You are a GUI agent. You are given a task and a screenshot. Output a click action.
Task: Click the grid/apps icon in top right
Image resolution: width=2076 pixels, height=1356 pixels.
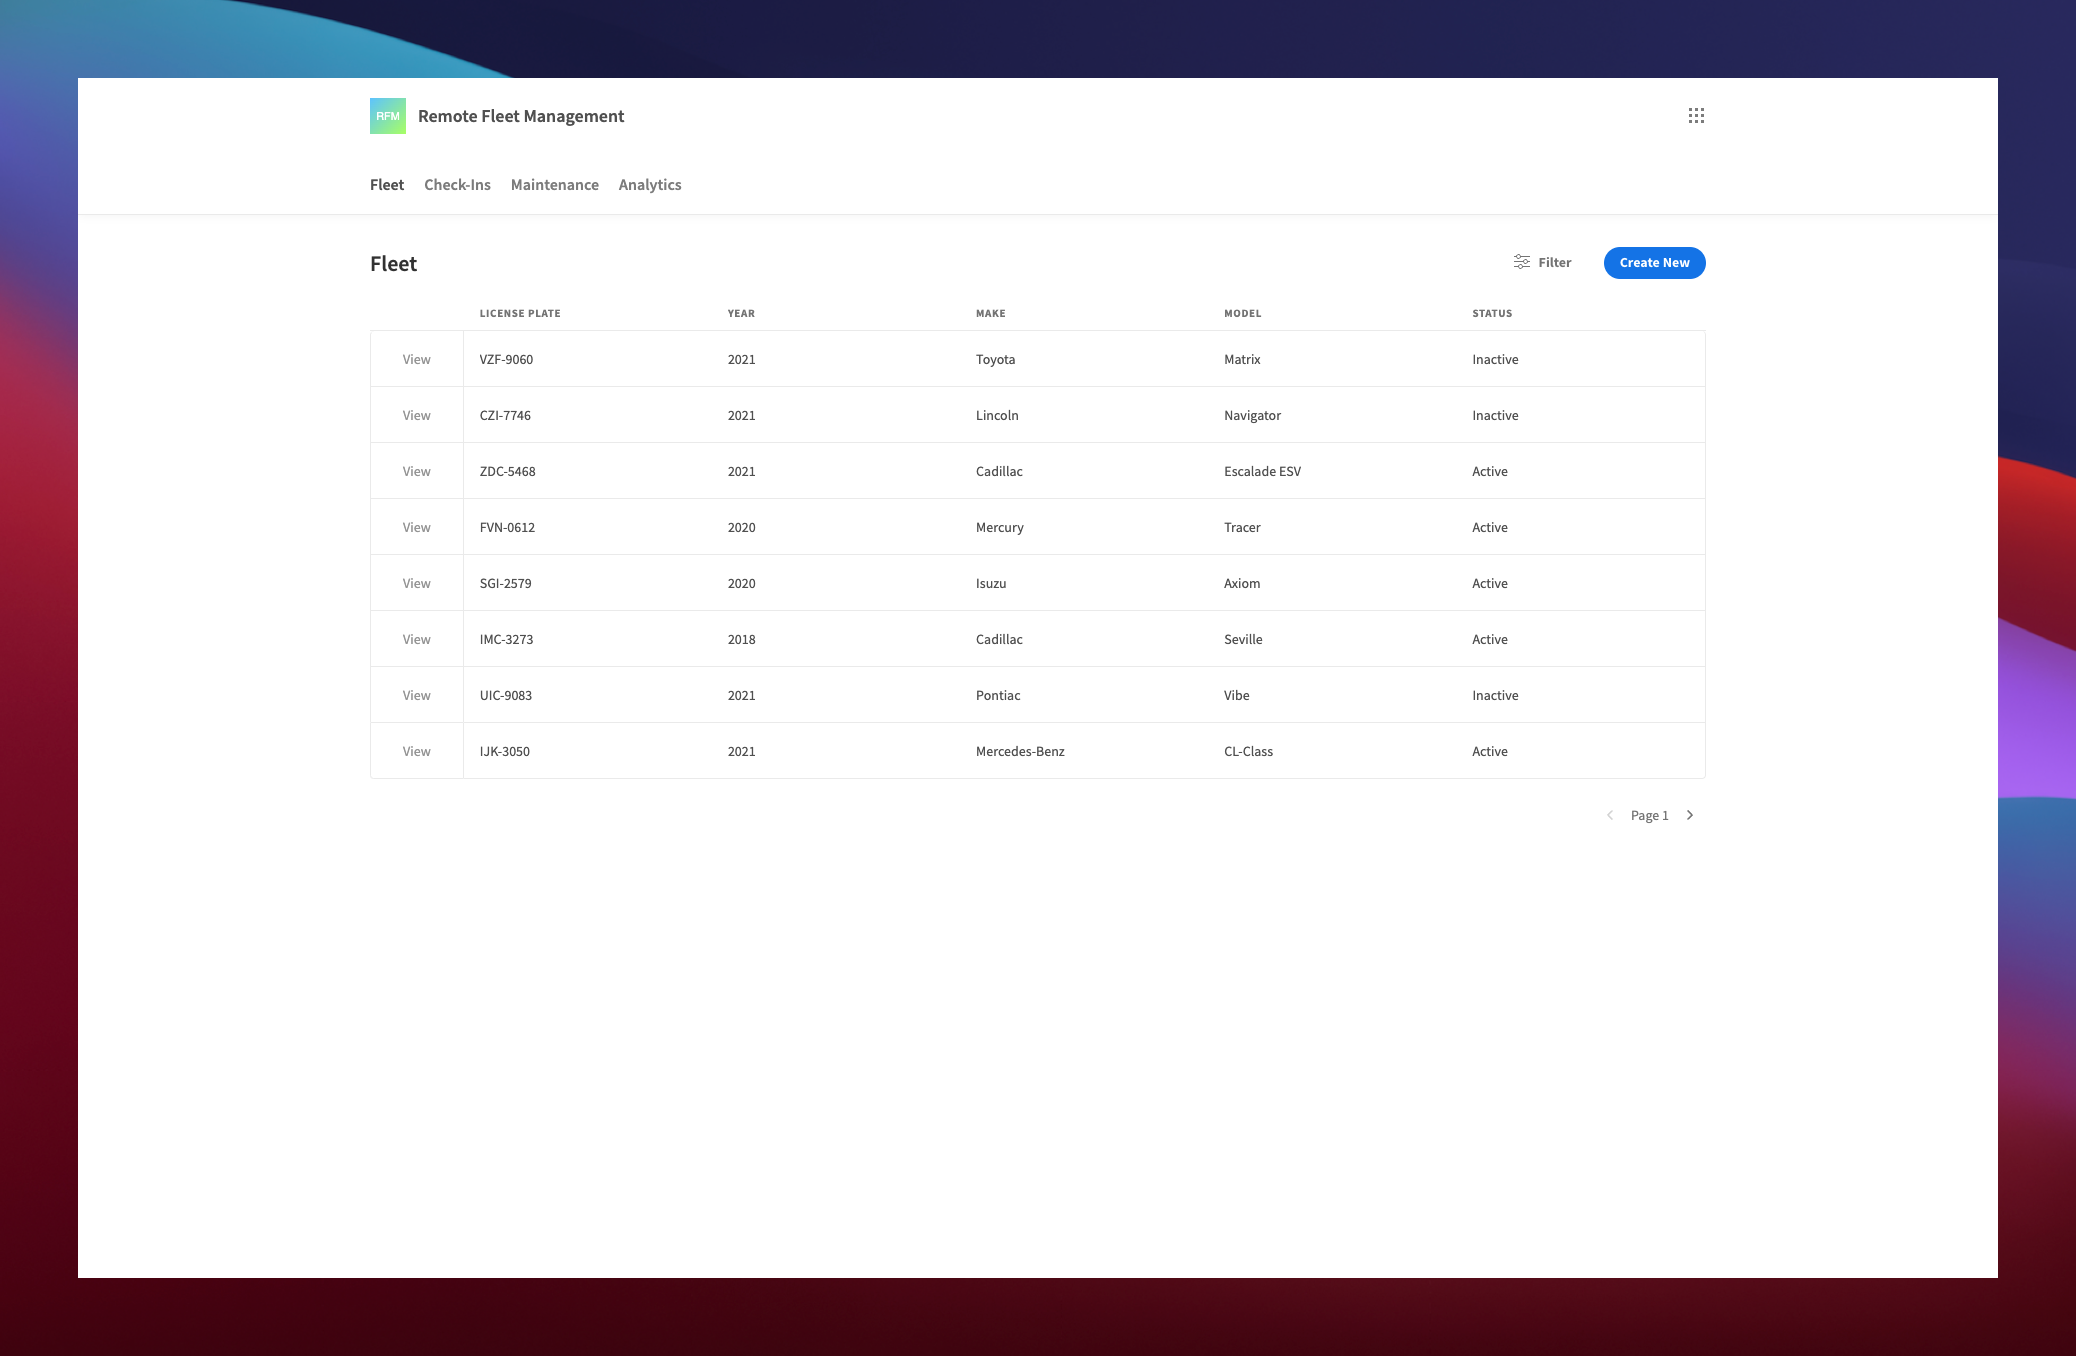pos(1696,115)
